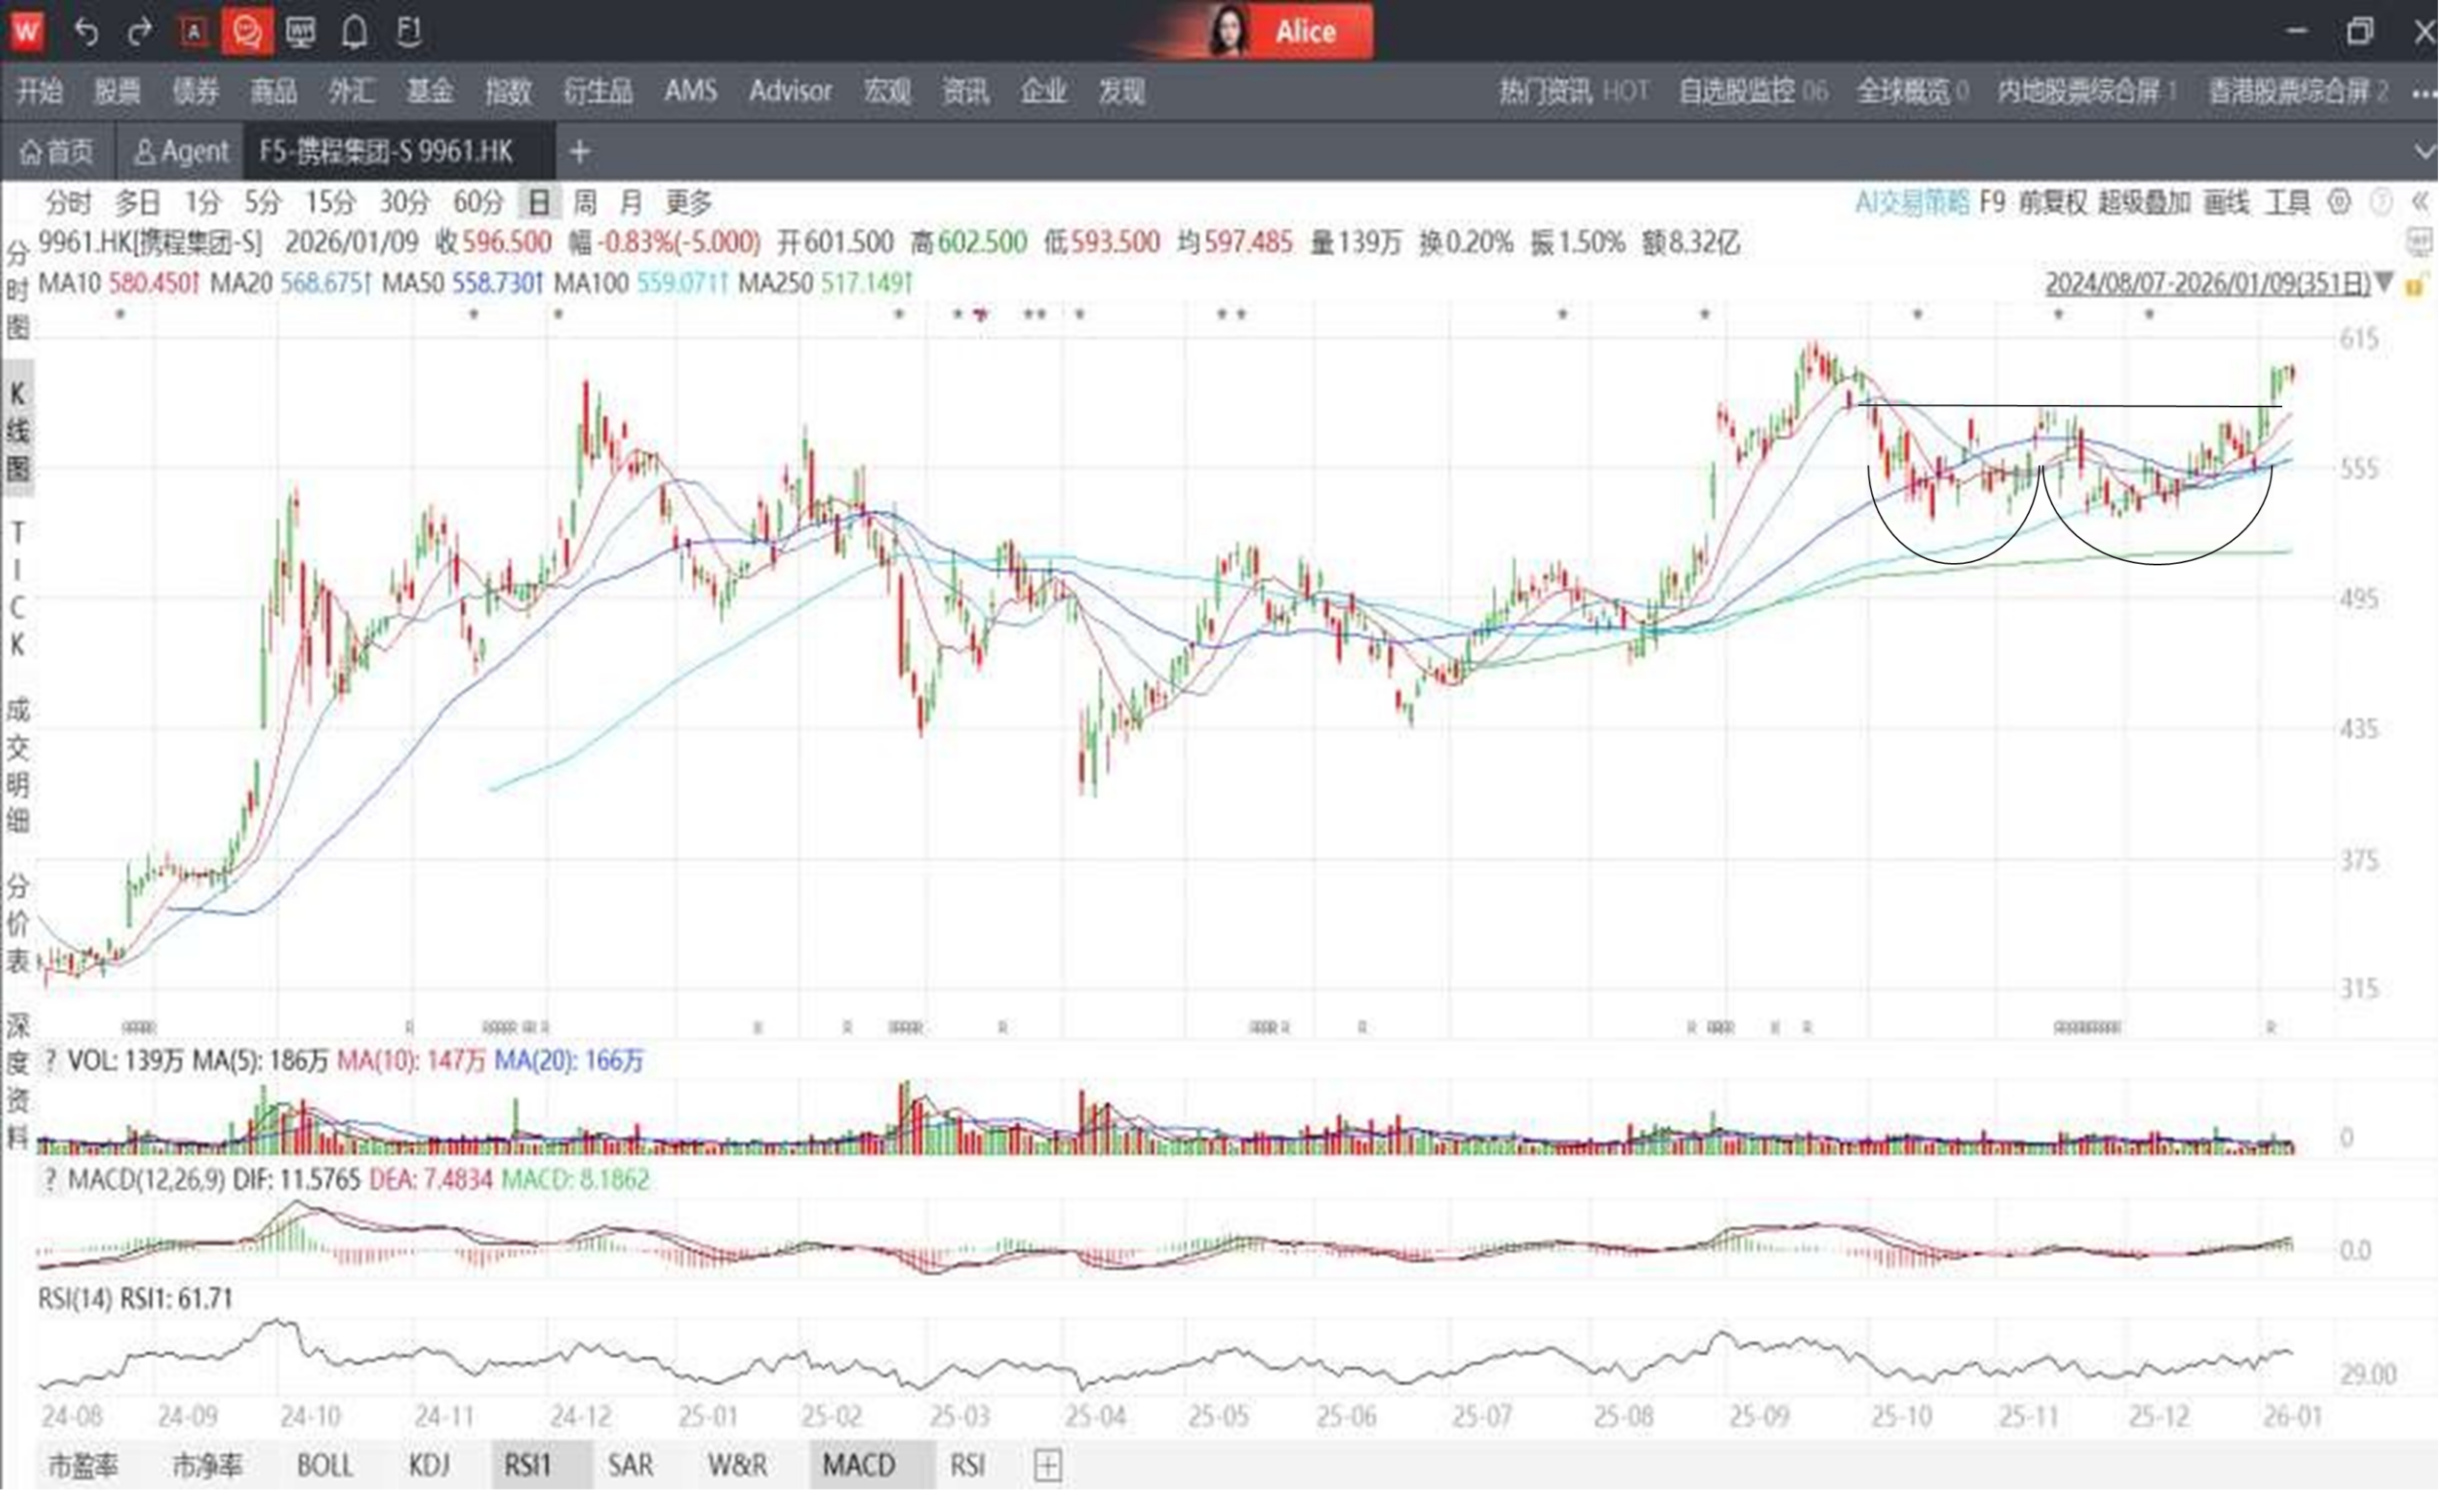Click the undo arrow icon
This screenshot has width=2464, height=1511.
[86, 32]
